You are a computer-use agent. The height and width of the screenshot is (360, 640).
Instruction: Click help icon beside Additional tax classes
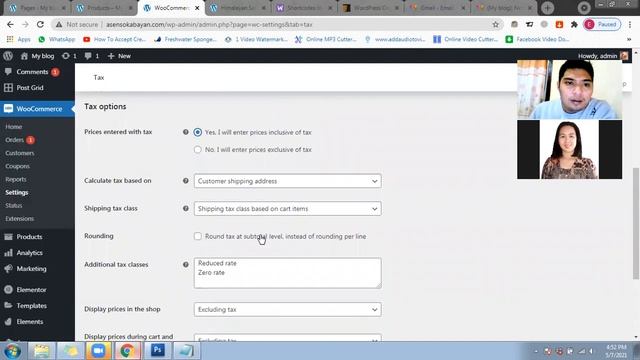[x=186, y=264]
